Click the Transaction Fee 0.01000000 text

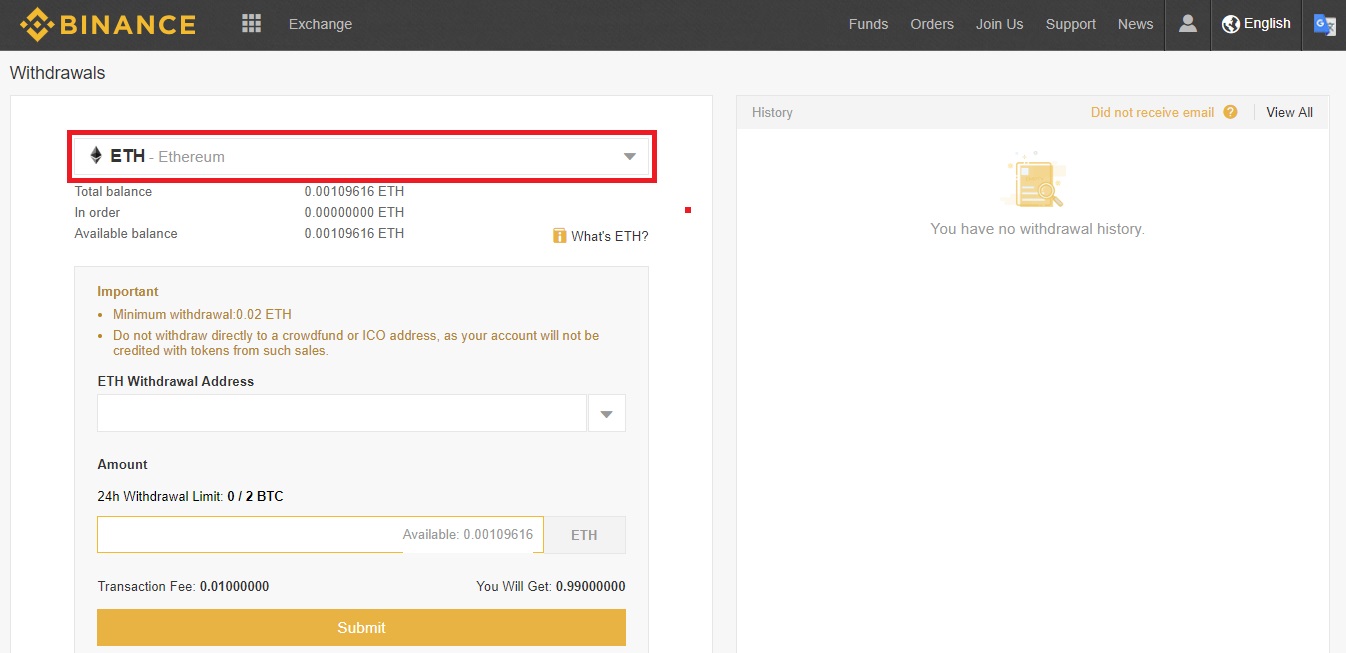coord(183,586)
